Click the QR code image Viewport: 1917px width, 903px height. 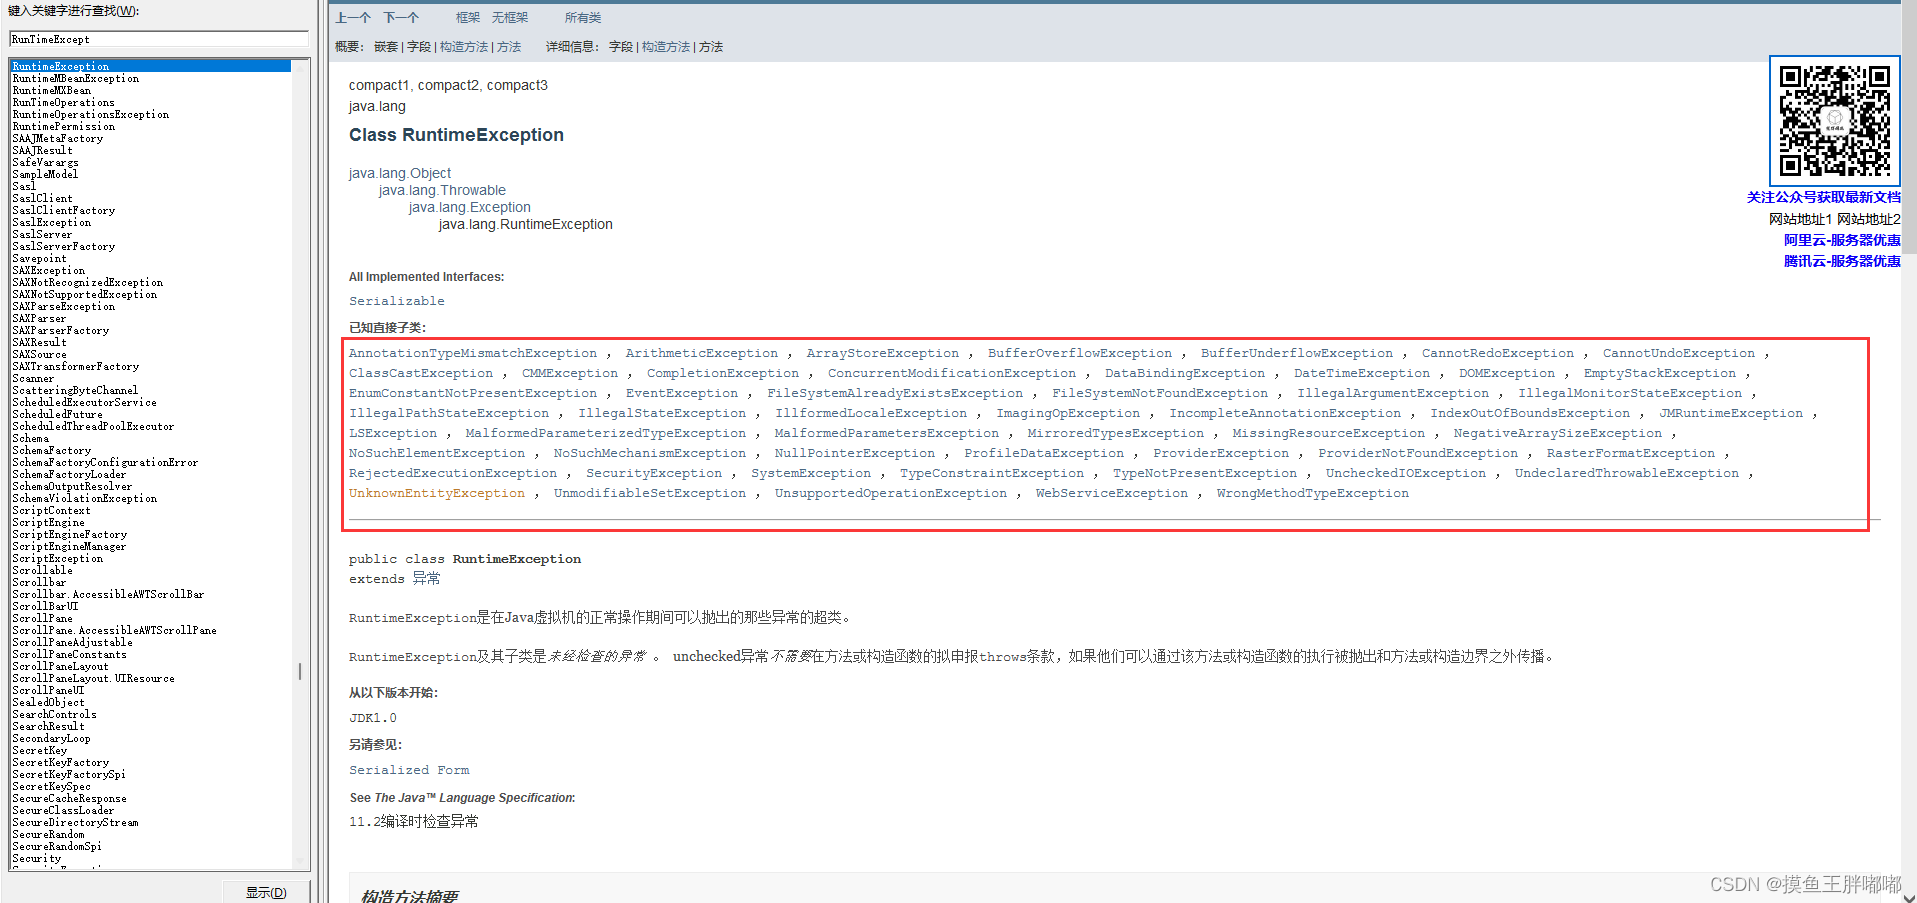tap(1835, 121)
